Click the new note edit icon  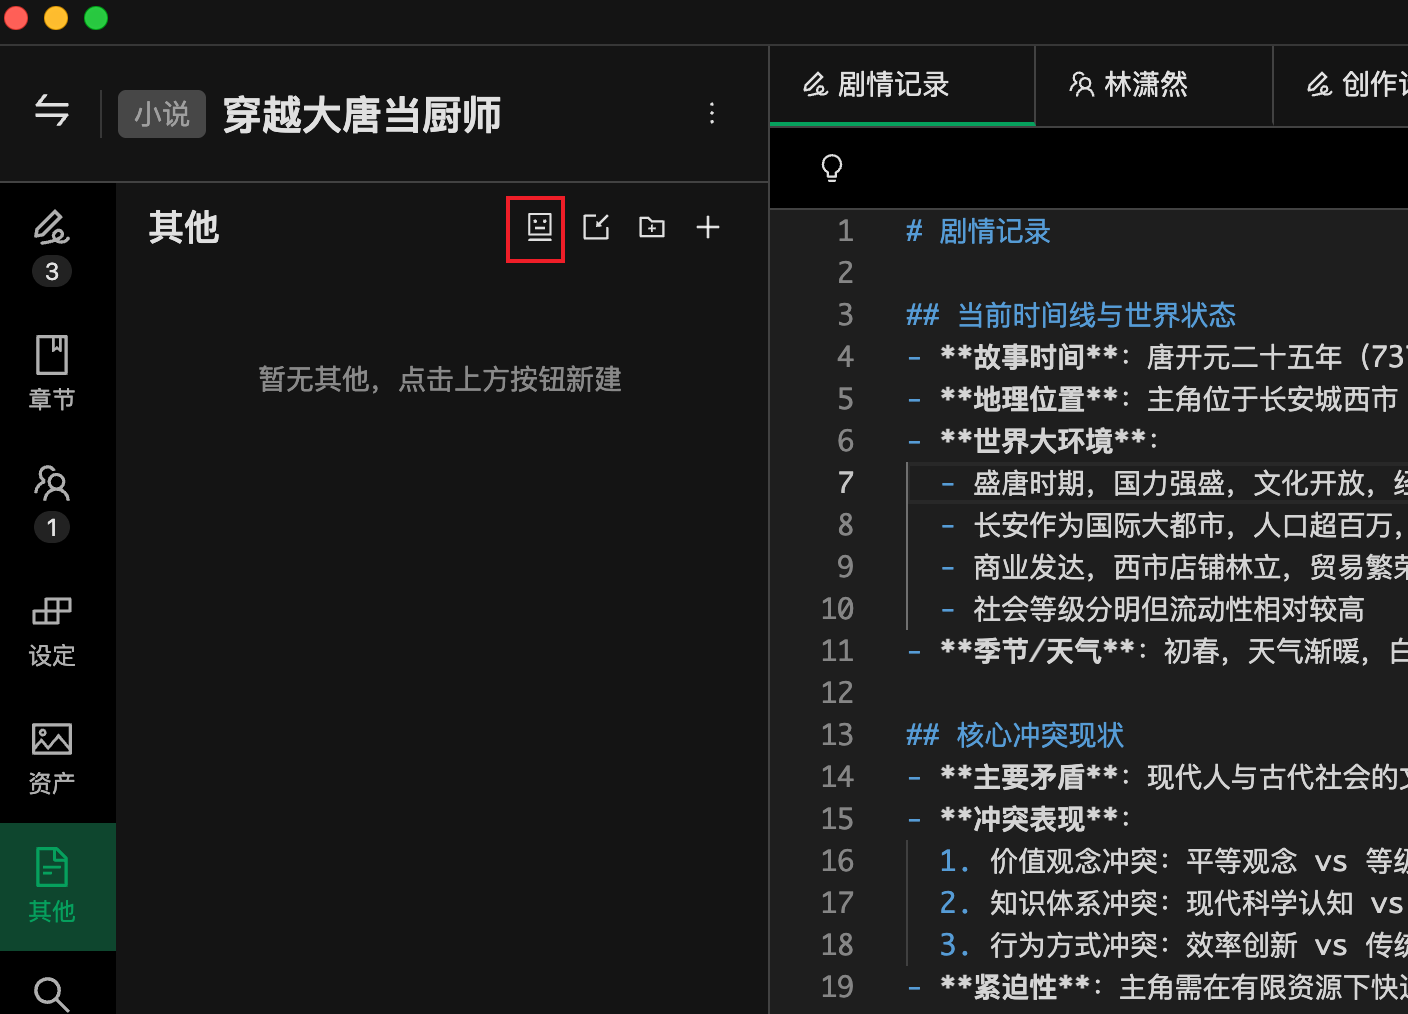[596, 228]
